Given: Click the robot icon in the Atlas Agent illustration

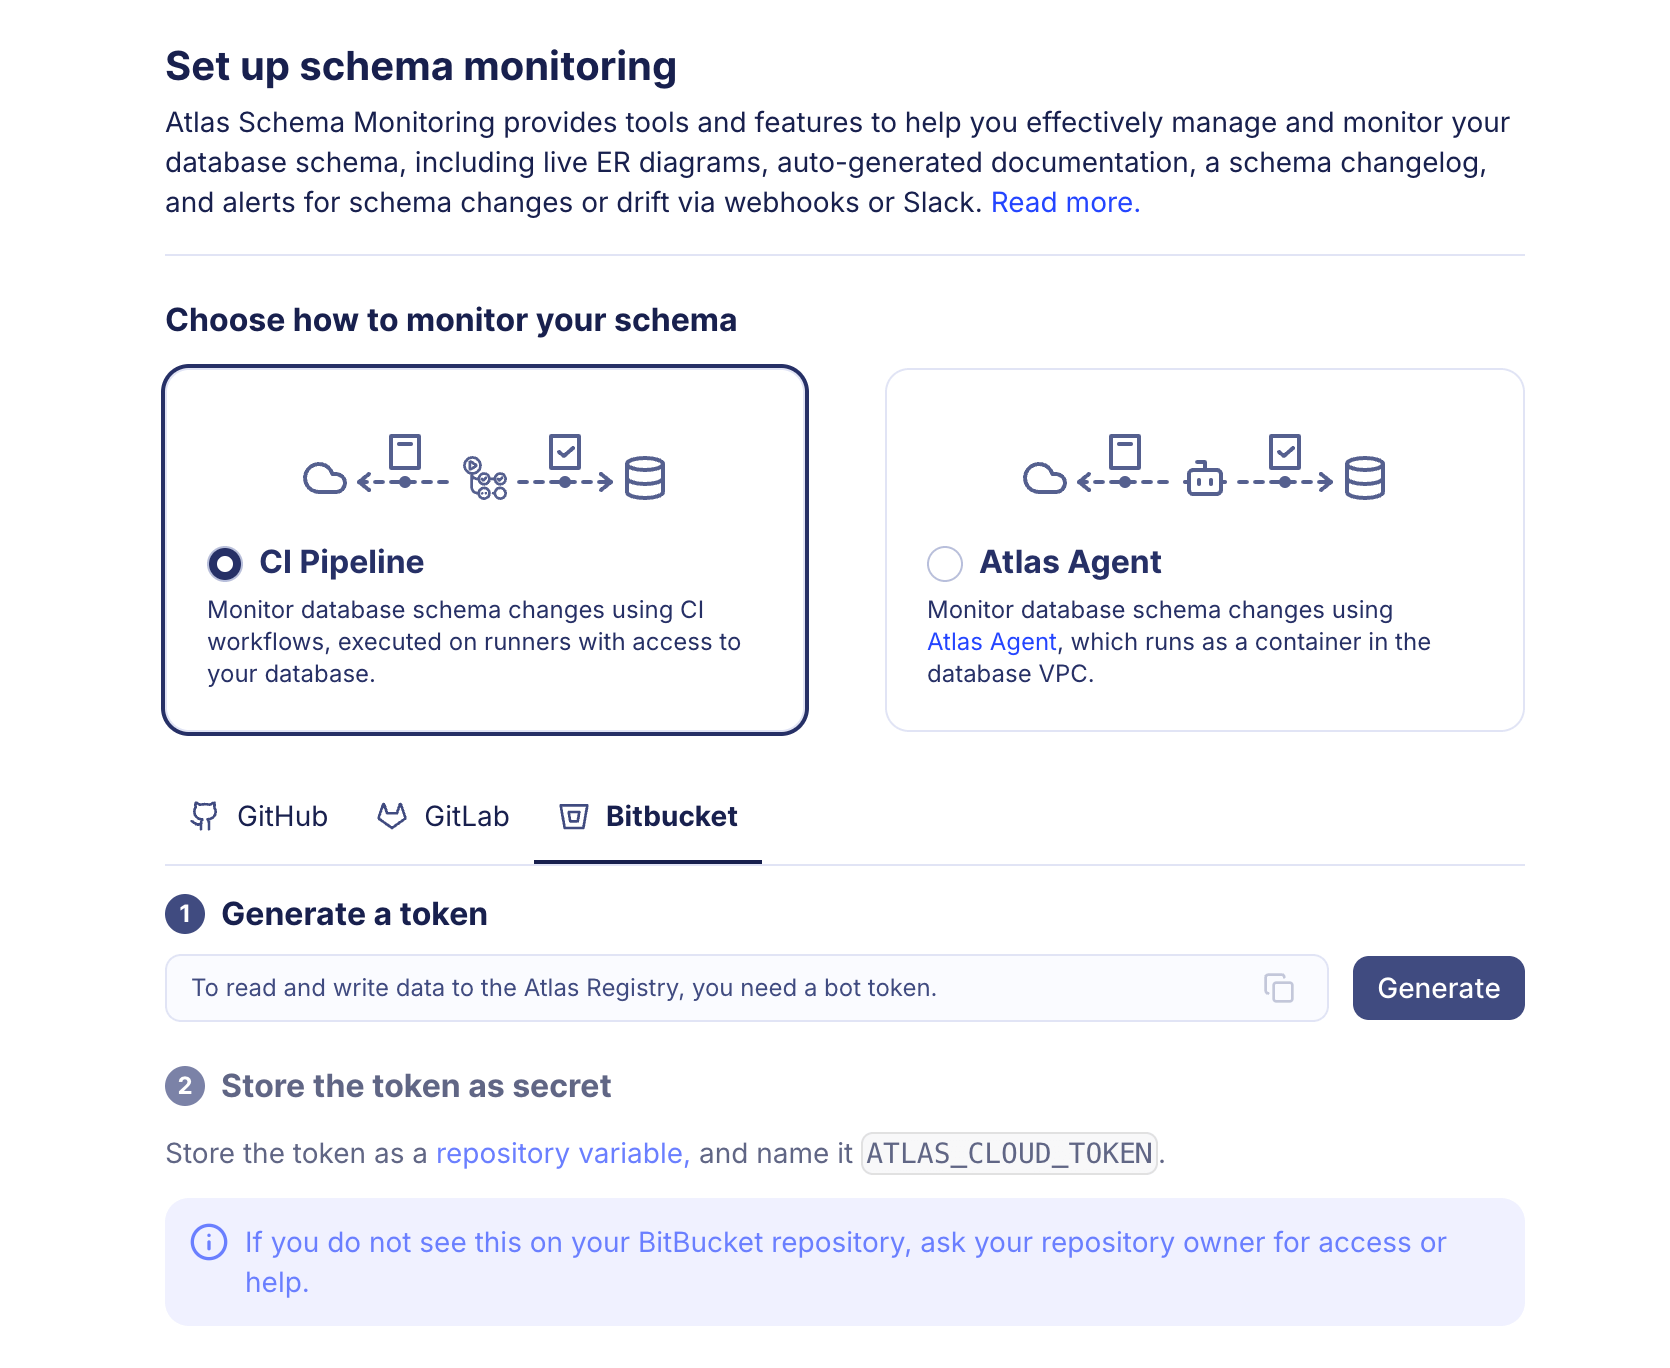Looking at the screenshot, I should click(x=1205, y=480).
